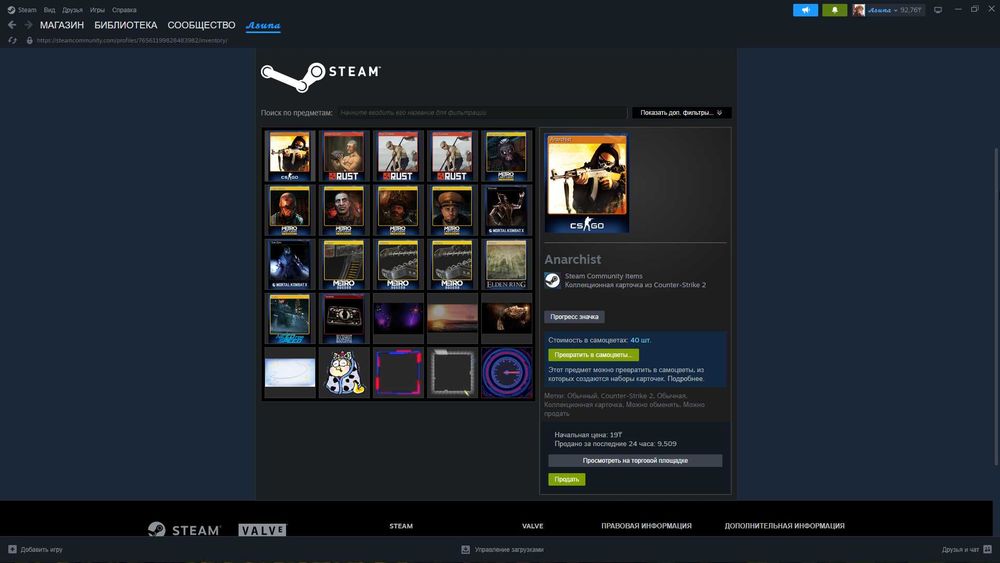The height and width of the screenshot is (563, 1000).
Task: Open the Подробнее link about gems
Action: click(x=686, y=379)
